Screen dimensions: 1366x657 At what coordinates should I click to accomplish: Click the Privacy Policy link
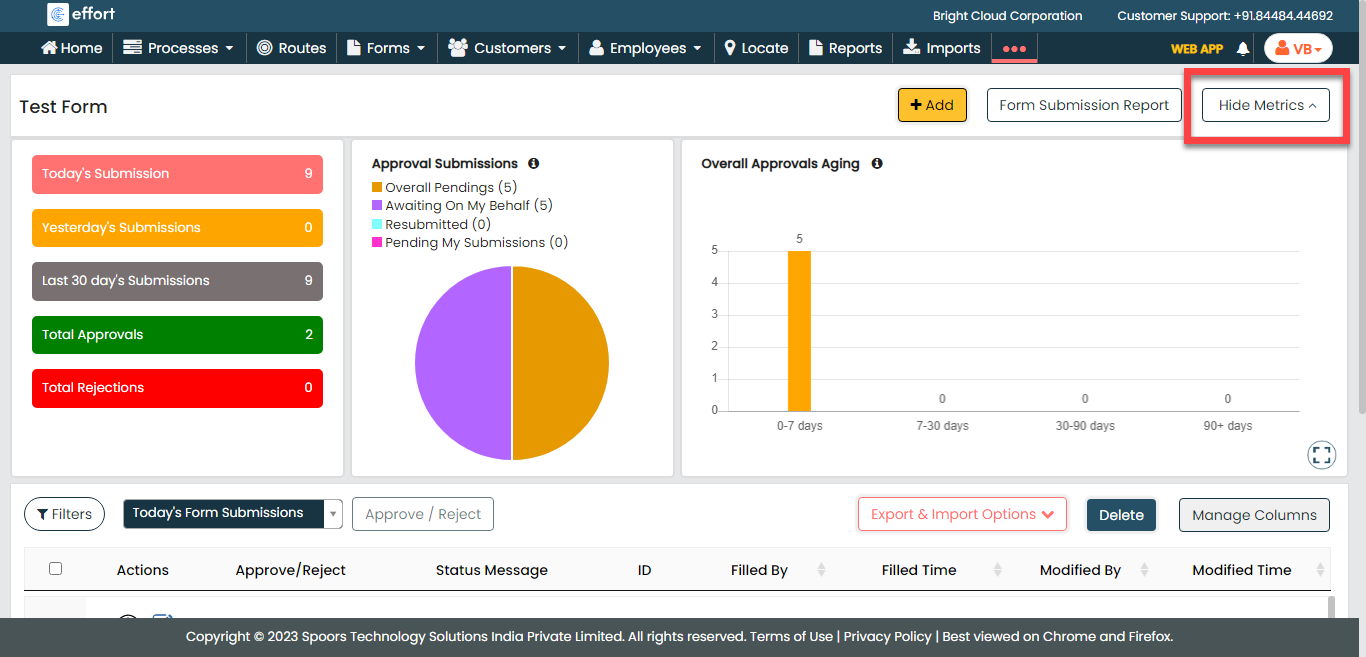pos(887,636)
